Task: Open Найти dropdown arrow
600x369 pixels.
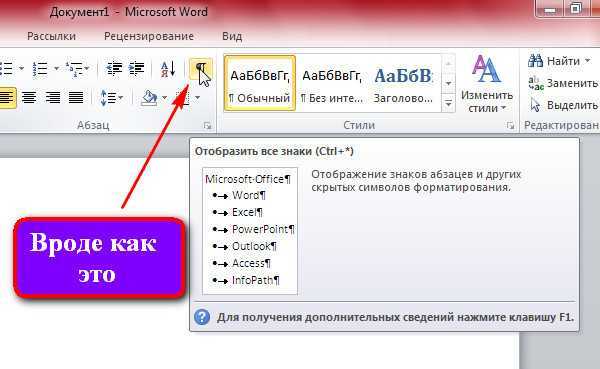Action: [x=587, y=61]
